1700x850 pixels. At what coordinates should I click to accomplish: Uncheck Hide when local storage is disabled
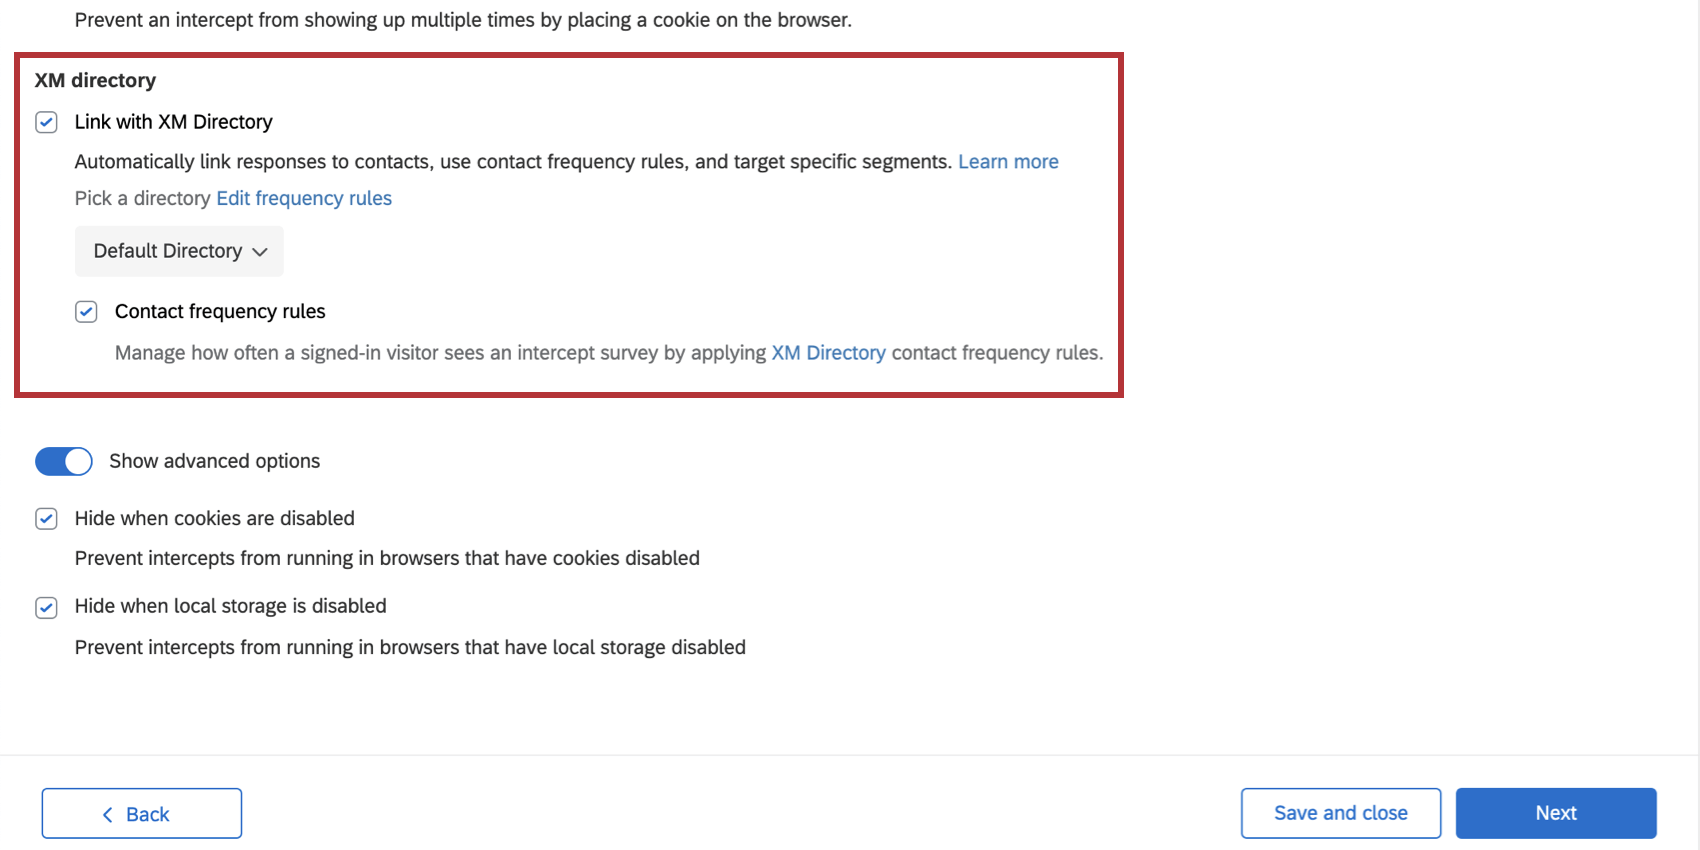[46, 606]
